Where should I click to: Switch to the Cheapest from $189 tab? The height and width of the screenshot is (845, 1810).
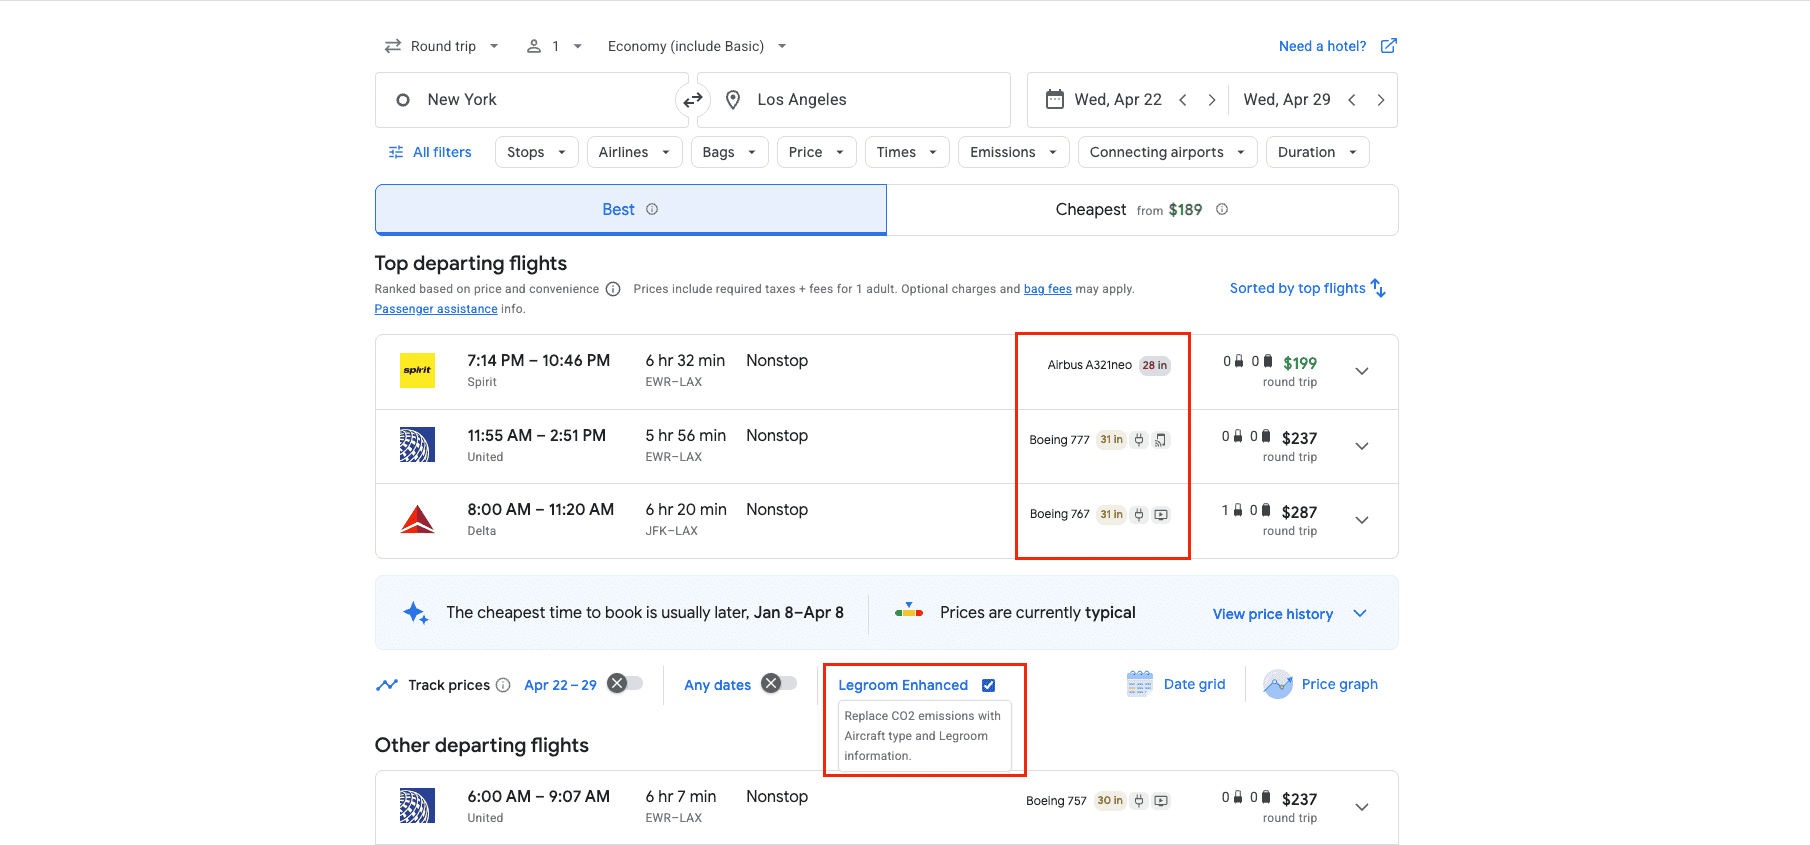[x=1142, y=210]
